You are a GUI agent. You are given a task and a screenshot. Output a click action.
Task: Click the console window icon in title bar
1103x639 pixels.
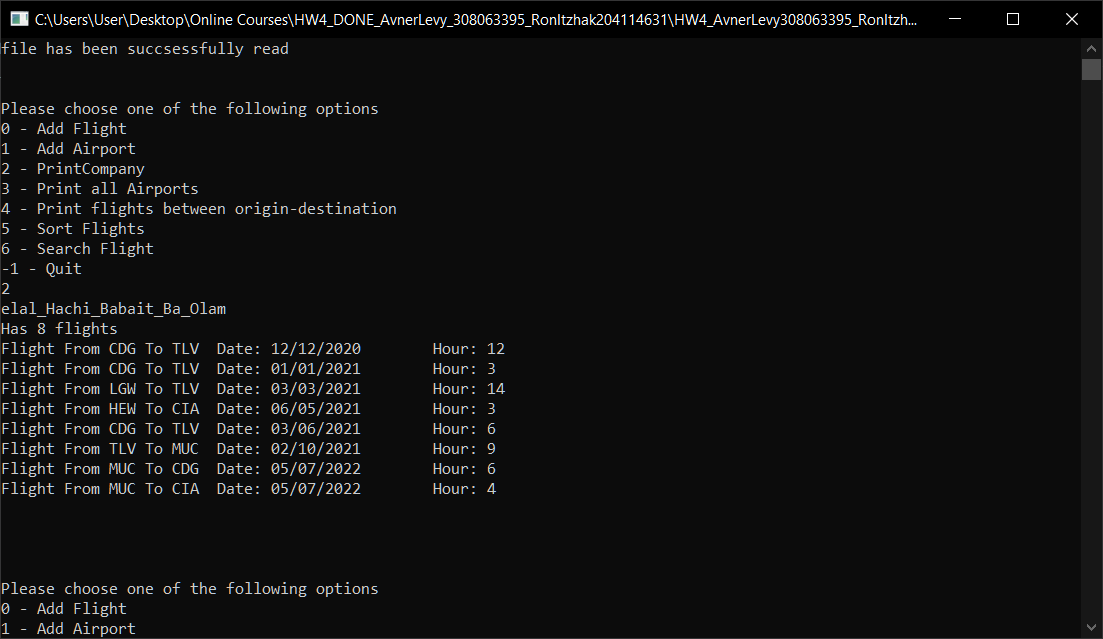pyautogui.click(x=19, y=19)
